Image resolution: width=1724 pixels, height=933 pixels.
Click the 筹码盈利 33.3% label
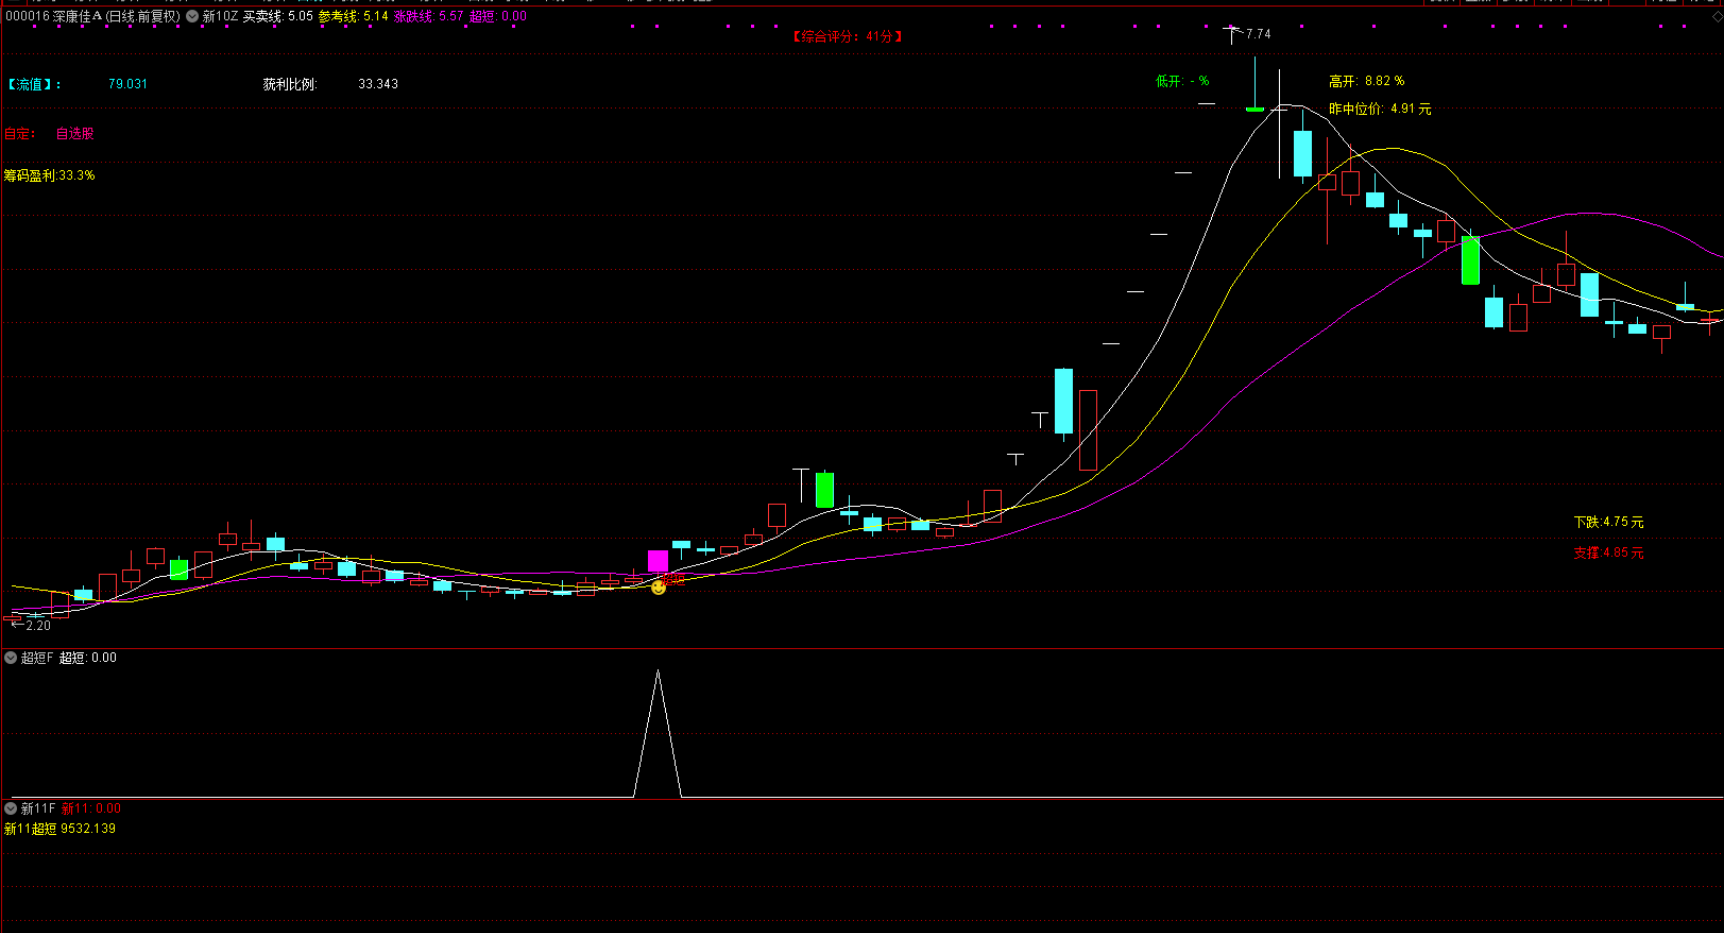[49, 176]
